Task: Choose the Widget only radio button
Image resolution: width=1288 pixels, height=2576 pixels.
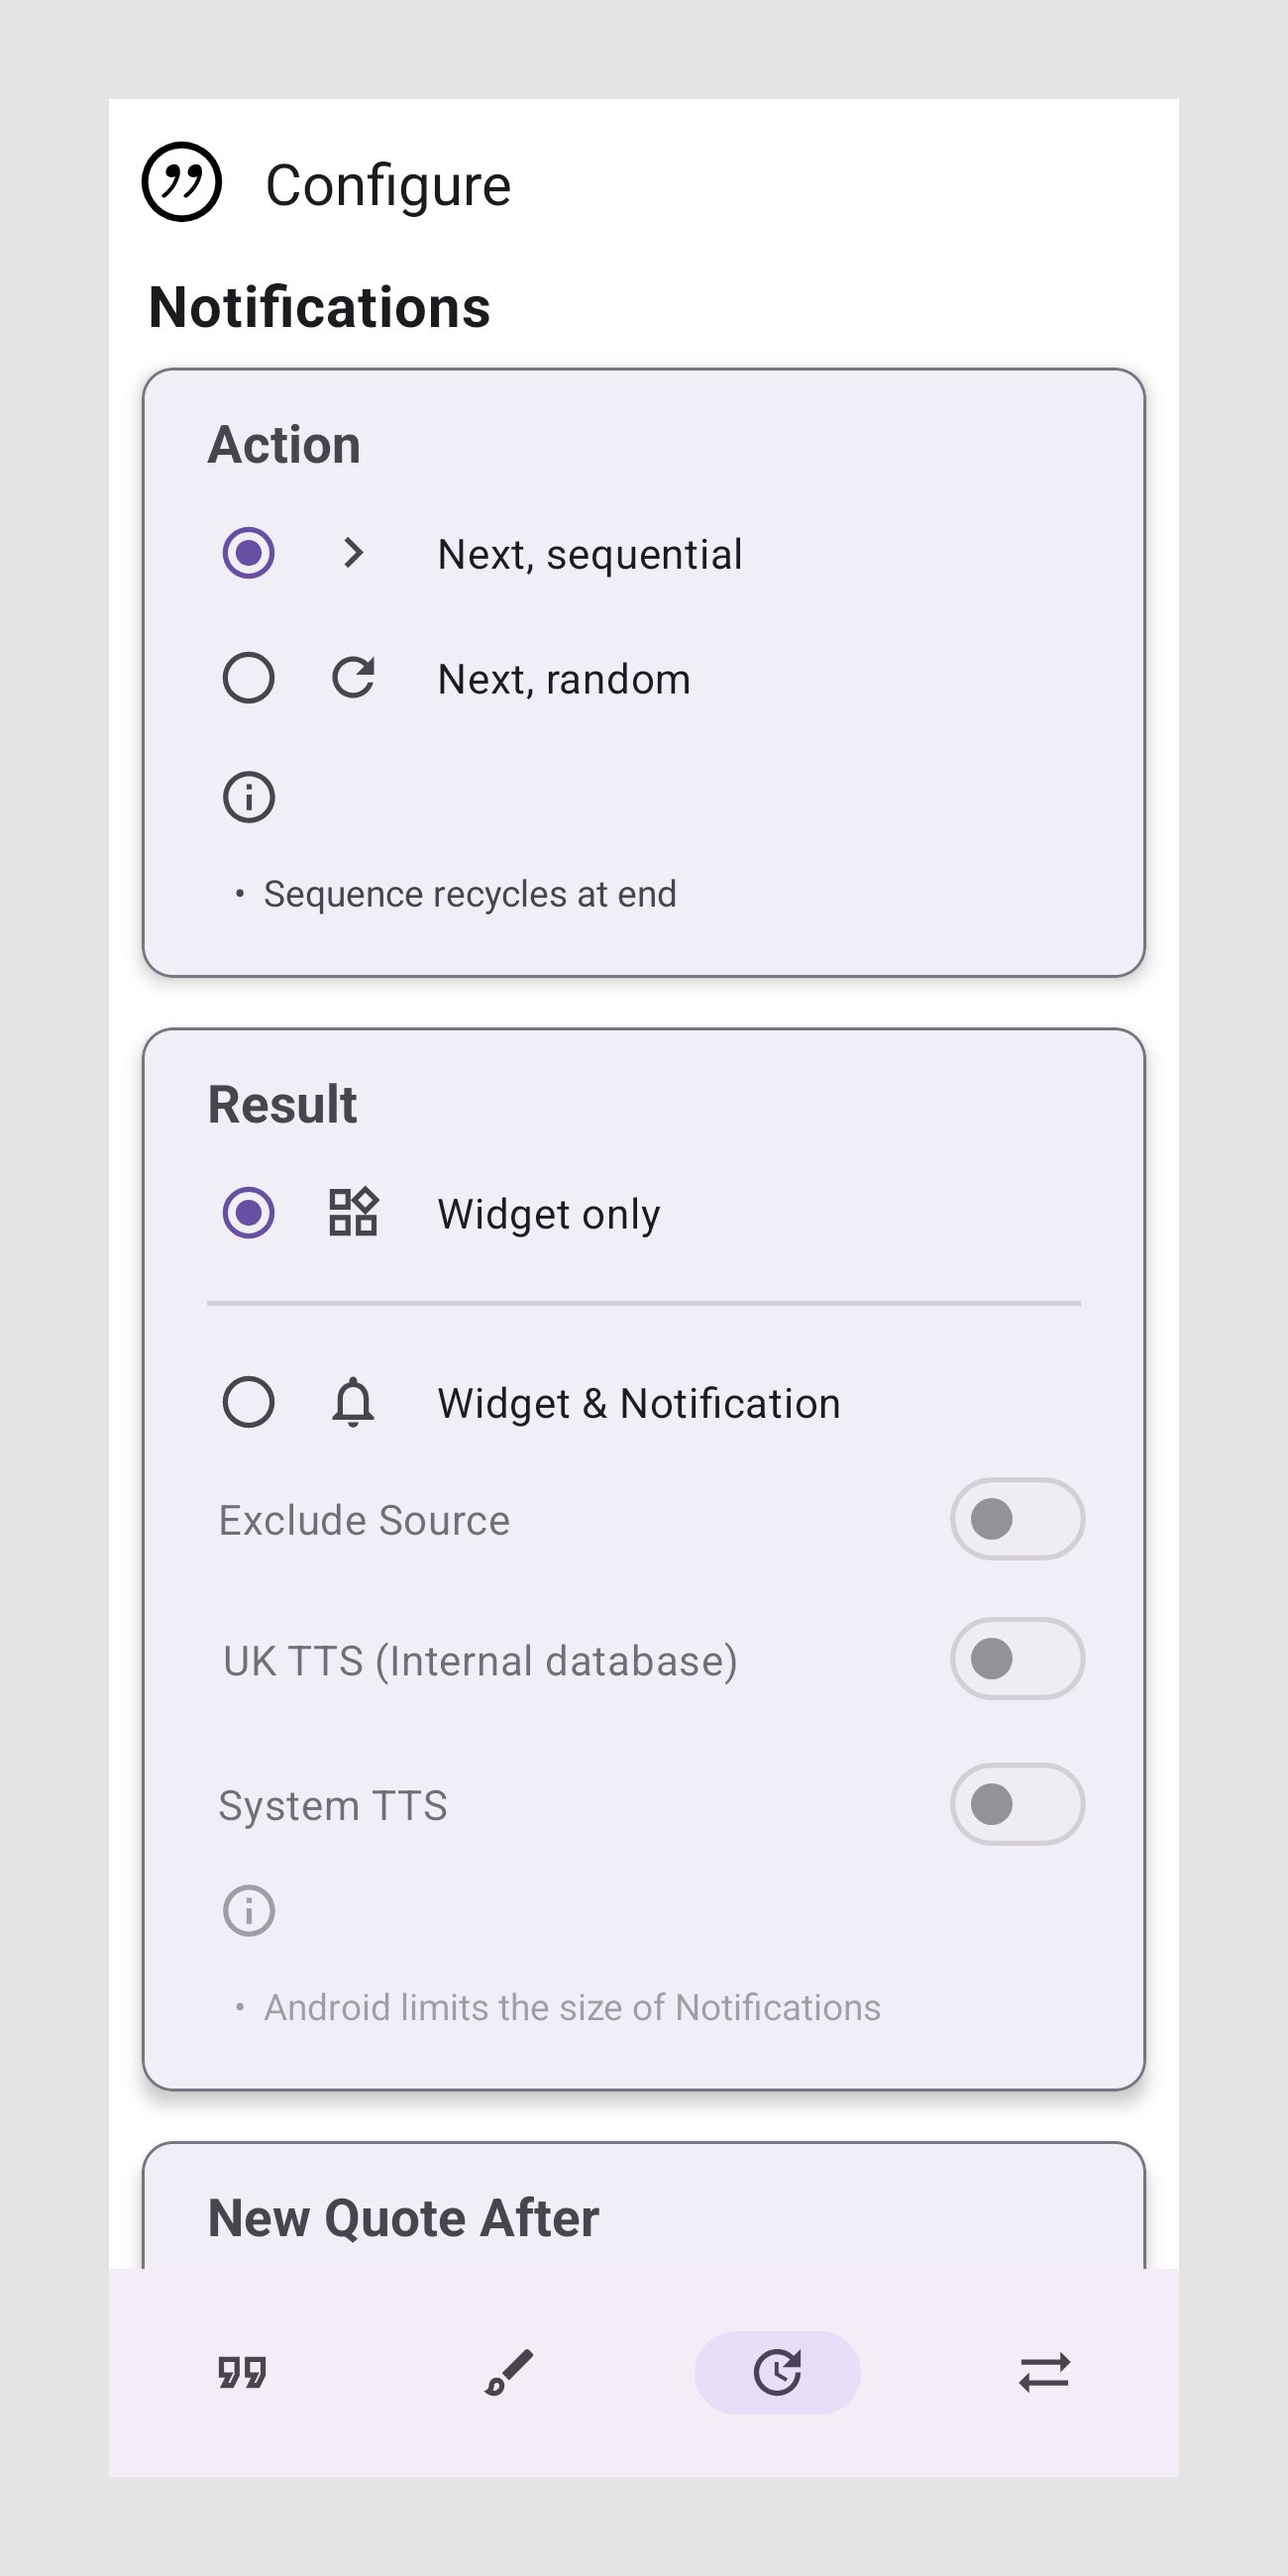Action: (x=249, y=1213)
